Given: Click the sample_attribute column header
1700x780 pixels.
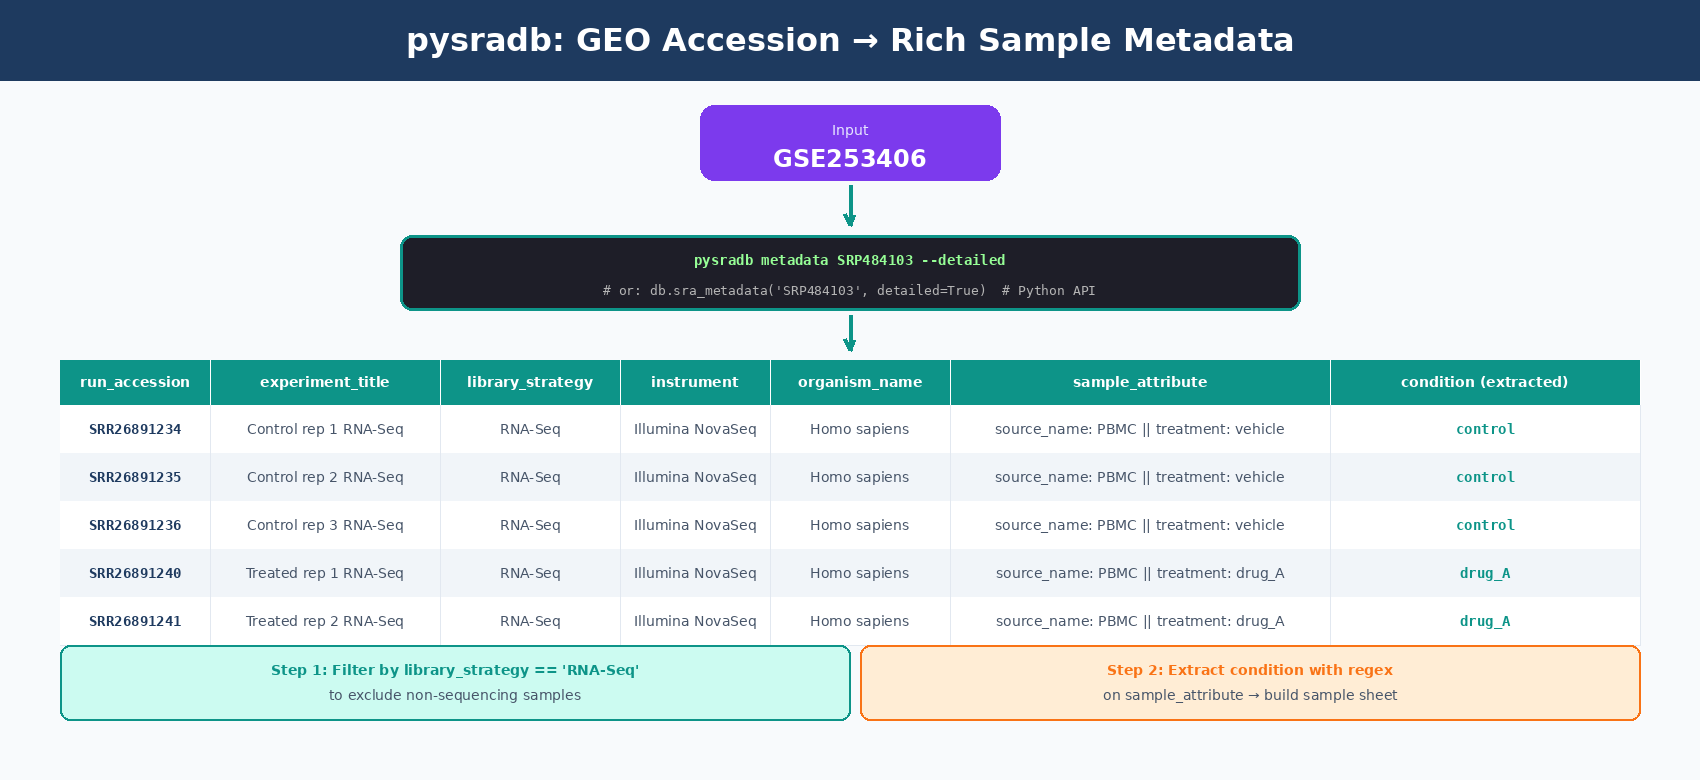Looking at the screenshot, I should [x=1140, y=382].
